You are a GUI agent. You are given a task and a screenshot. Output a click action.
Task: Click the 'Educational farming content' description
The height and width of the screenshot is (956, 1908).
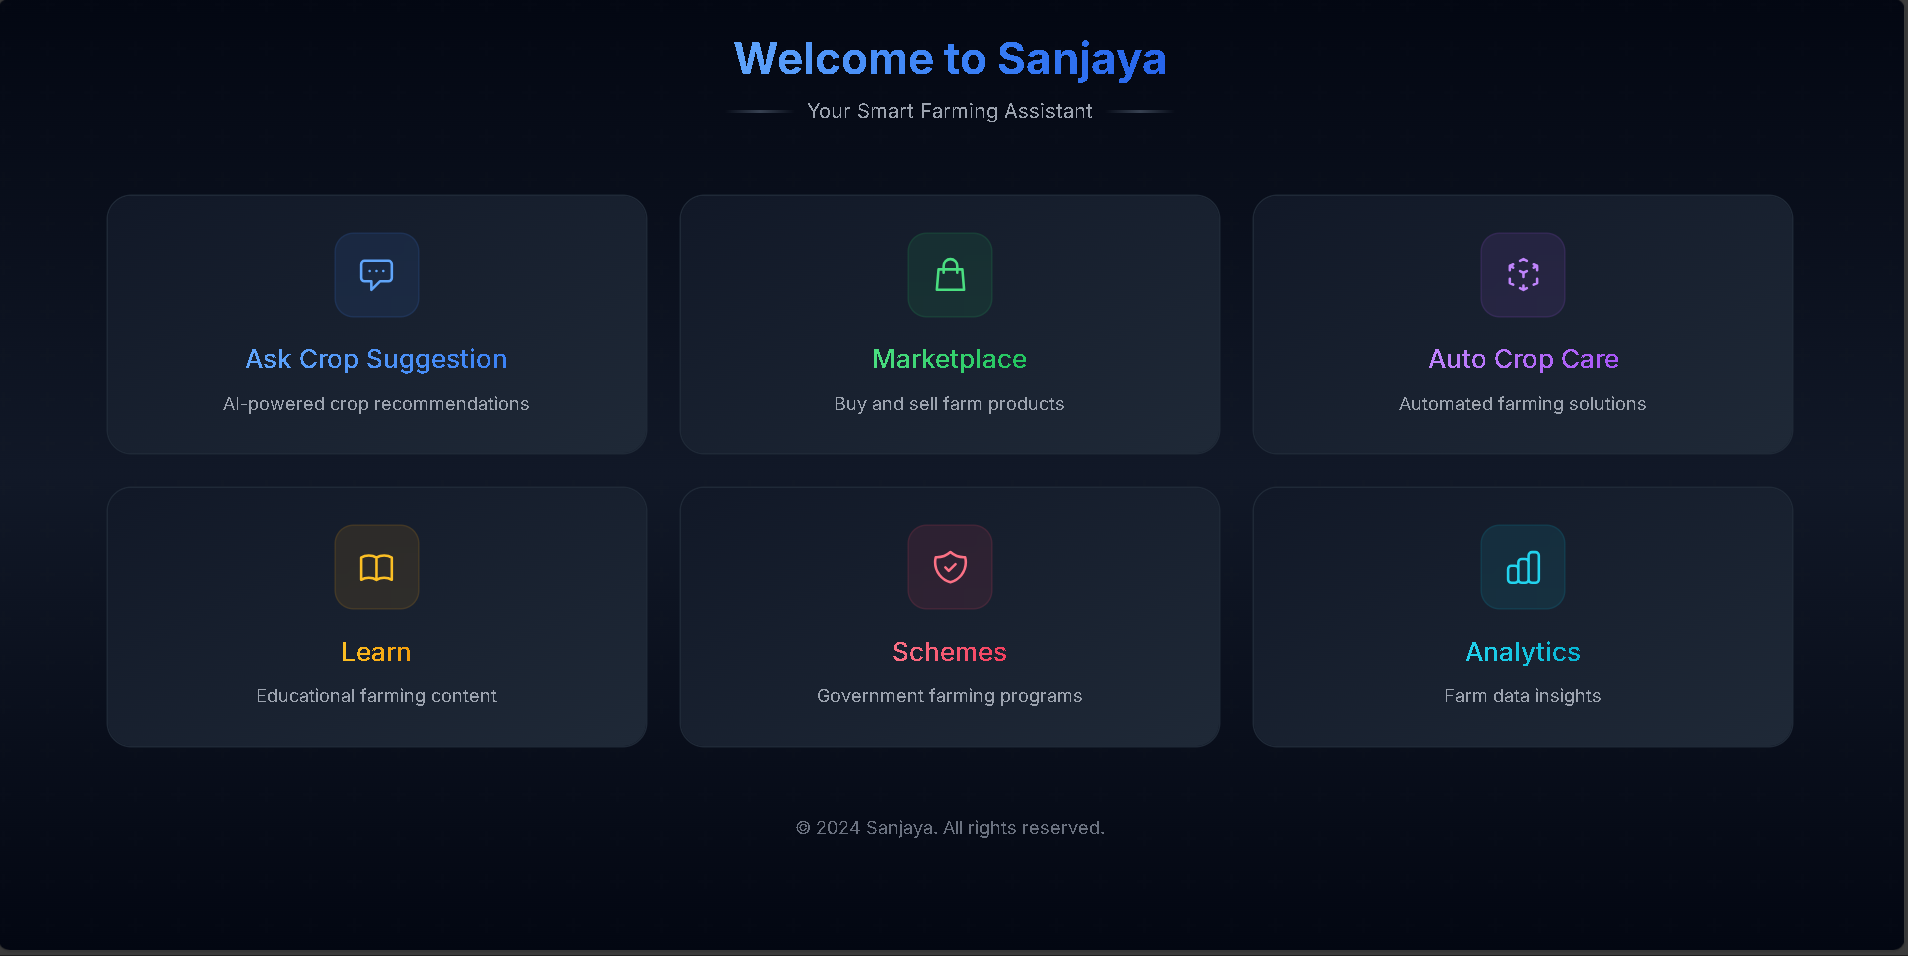click(376, 696)
